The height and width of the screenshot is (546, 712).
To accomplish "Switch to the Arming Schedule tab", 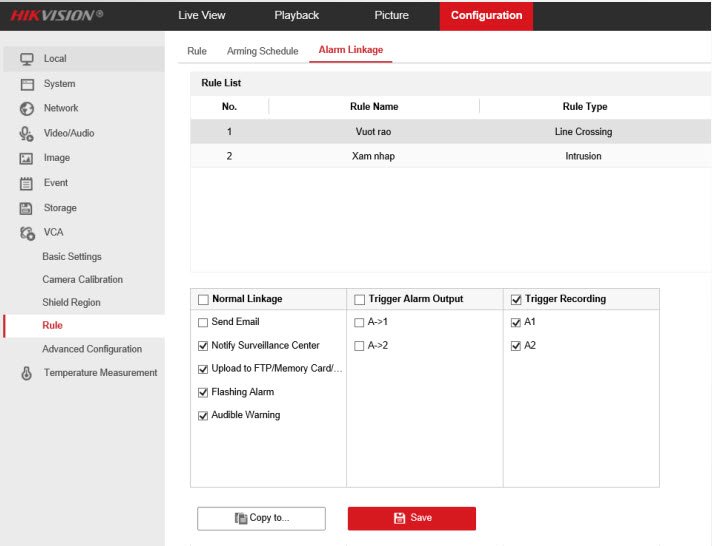I will point(262,51).
